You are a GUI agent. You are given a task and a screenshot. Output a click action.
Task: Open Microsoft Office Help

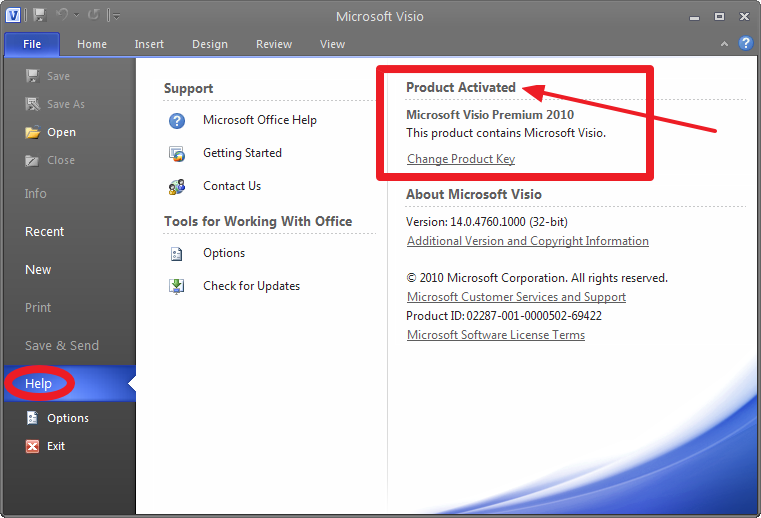pos(260,120)
